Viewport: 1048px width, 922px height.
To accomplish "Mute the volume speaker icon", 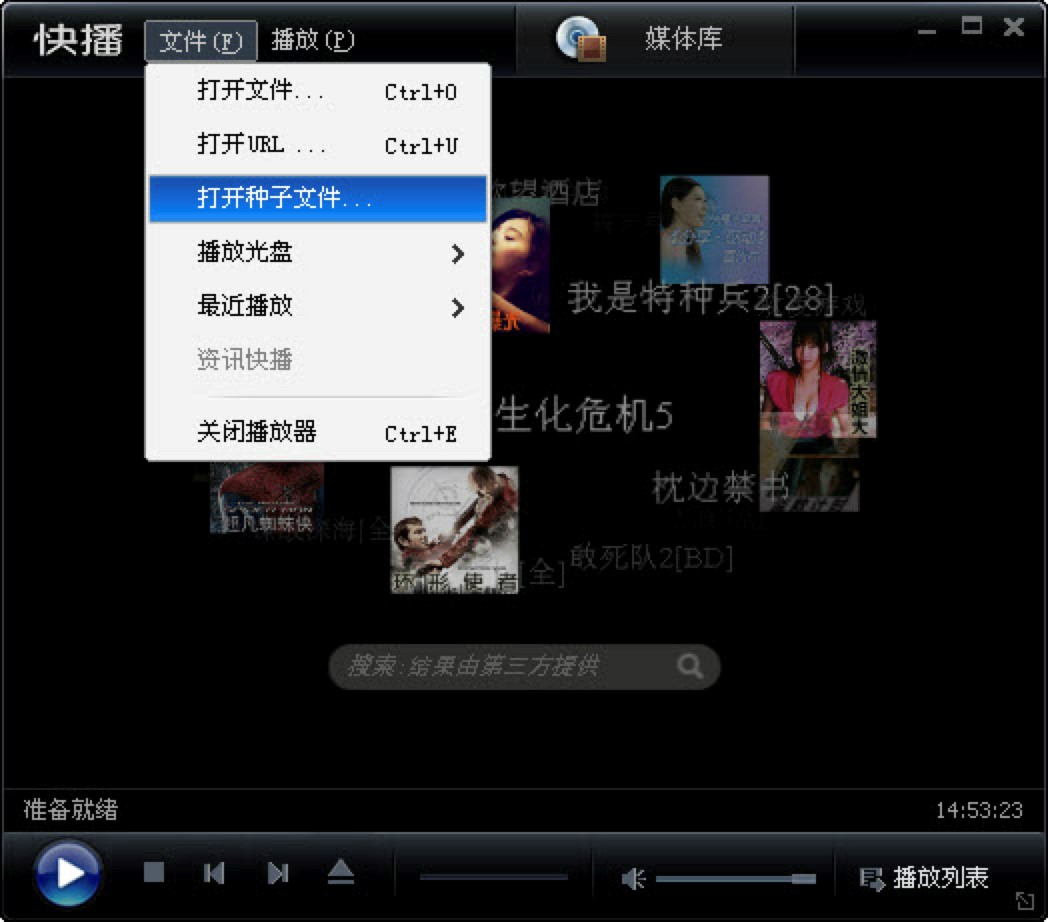I will click(x=632, y=876).
